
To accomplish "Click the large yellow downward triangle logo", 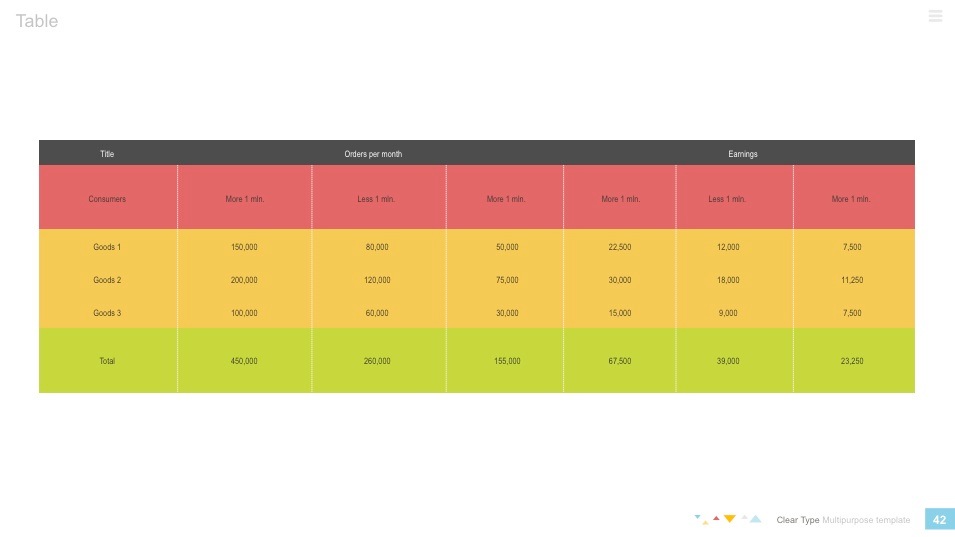I will click(x=730, y=518).
